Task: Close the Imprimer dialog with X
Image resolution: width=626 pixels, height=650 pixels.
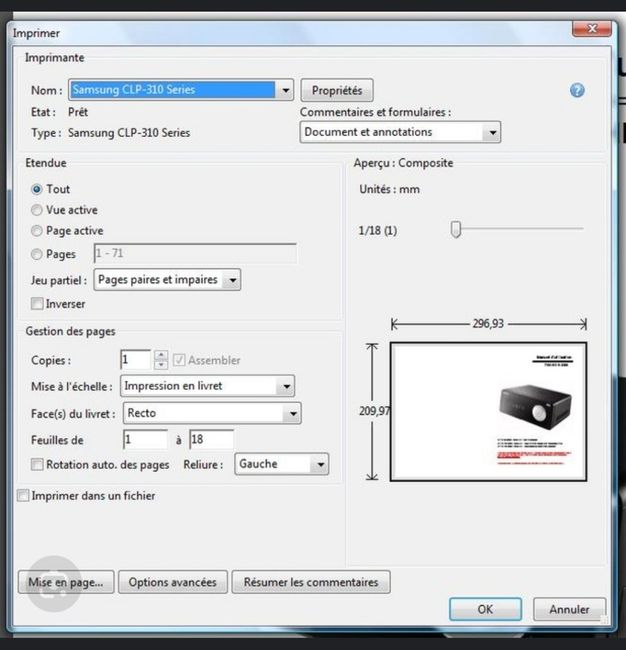Action: pos(592,29)
